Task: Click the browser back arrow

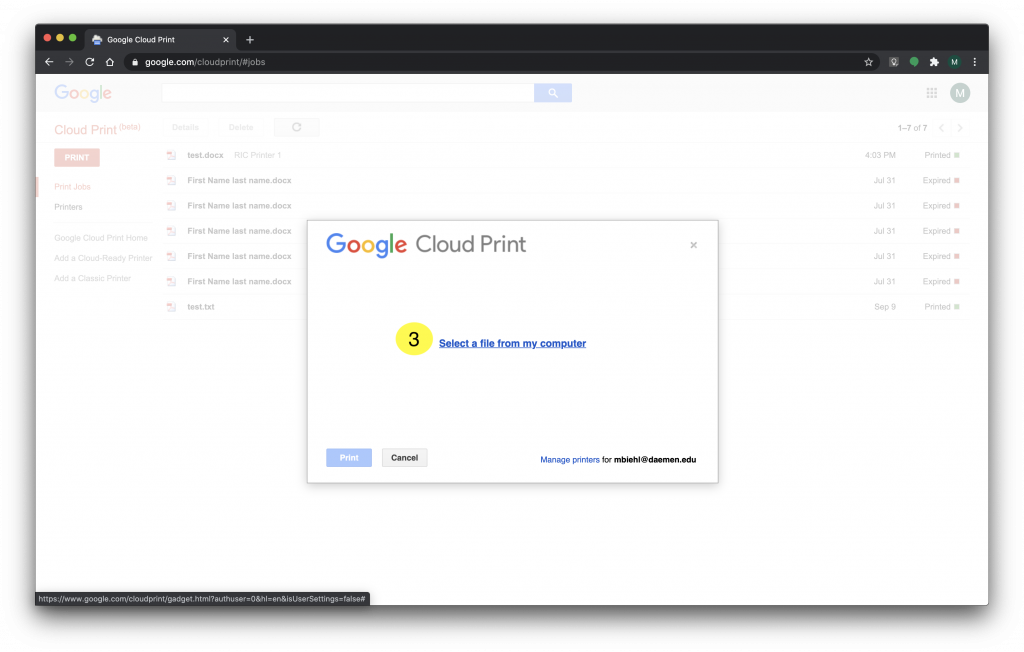Action: point(49,62)
